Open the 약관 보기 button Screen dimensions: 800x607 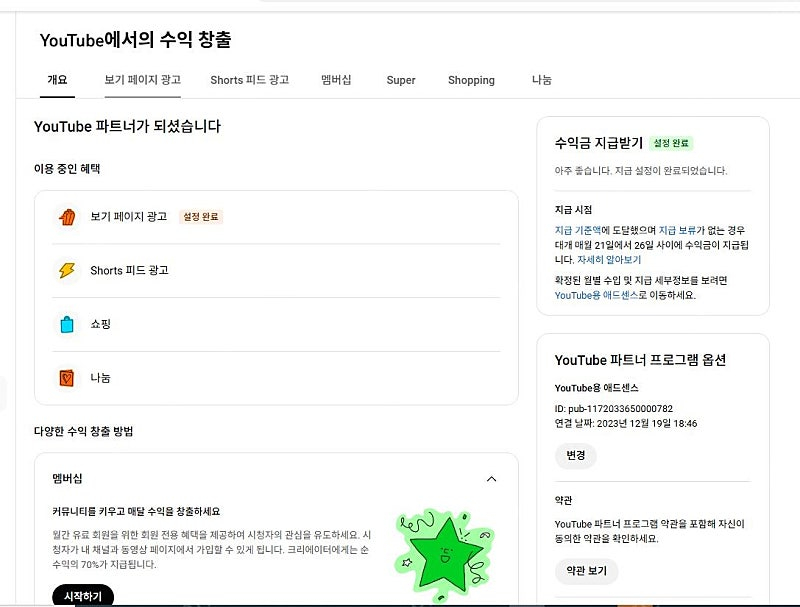pos(586,572)
